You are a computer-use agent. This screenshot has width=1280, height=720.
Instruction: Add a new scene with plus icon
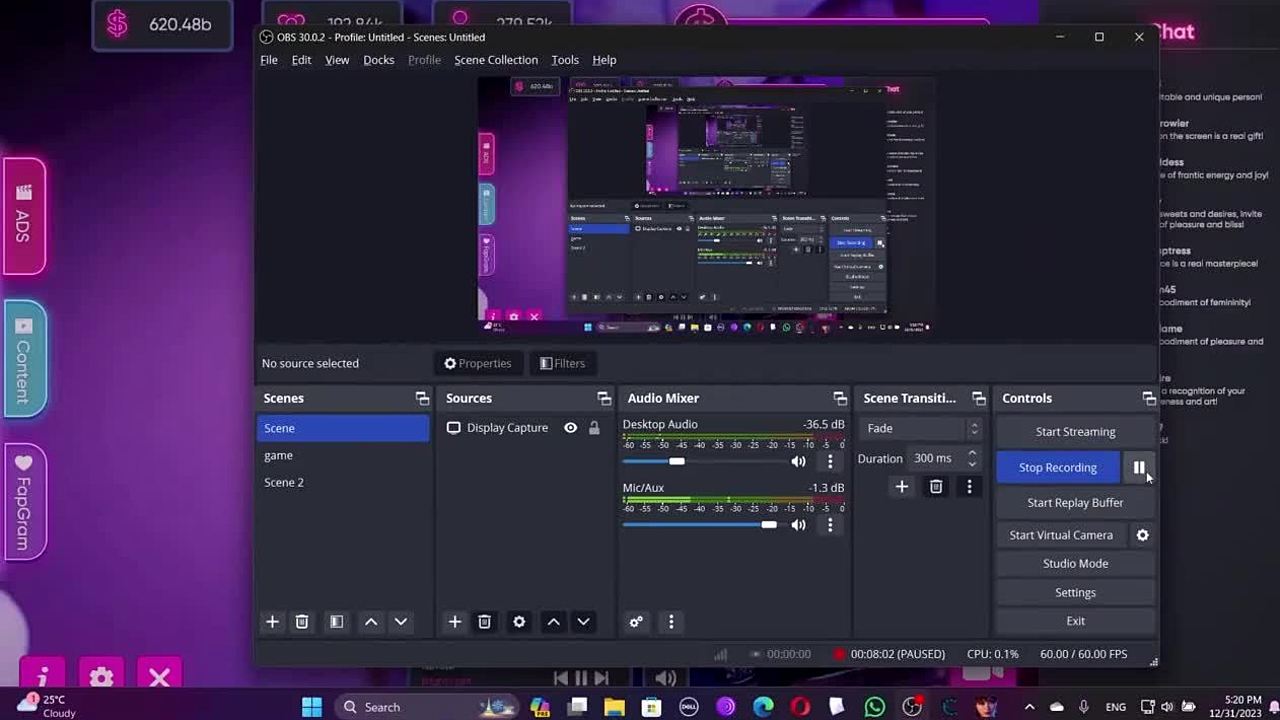pyautogui.click(x=272, y=622)
